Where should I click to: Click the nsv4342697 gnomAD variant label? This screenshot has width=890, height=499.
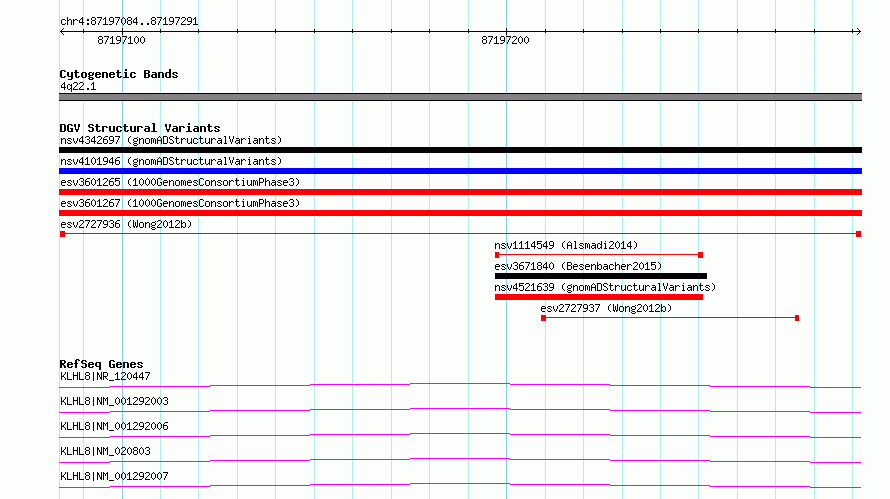click(171, 140)
